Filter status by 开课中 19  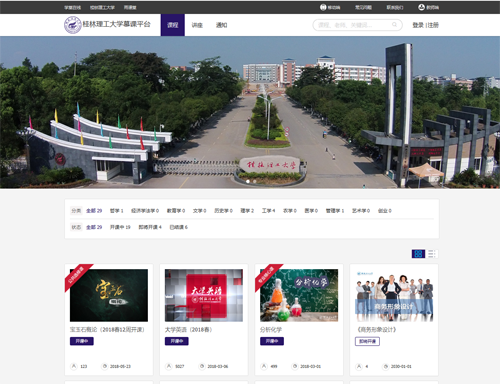click(120, 227)
